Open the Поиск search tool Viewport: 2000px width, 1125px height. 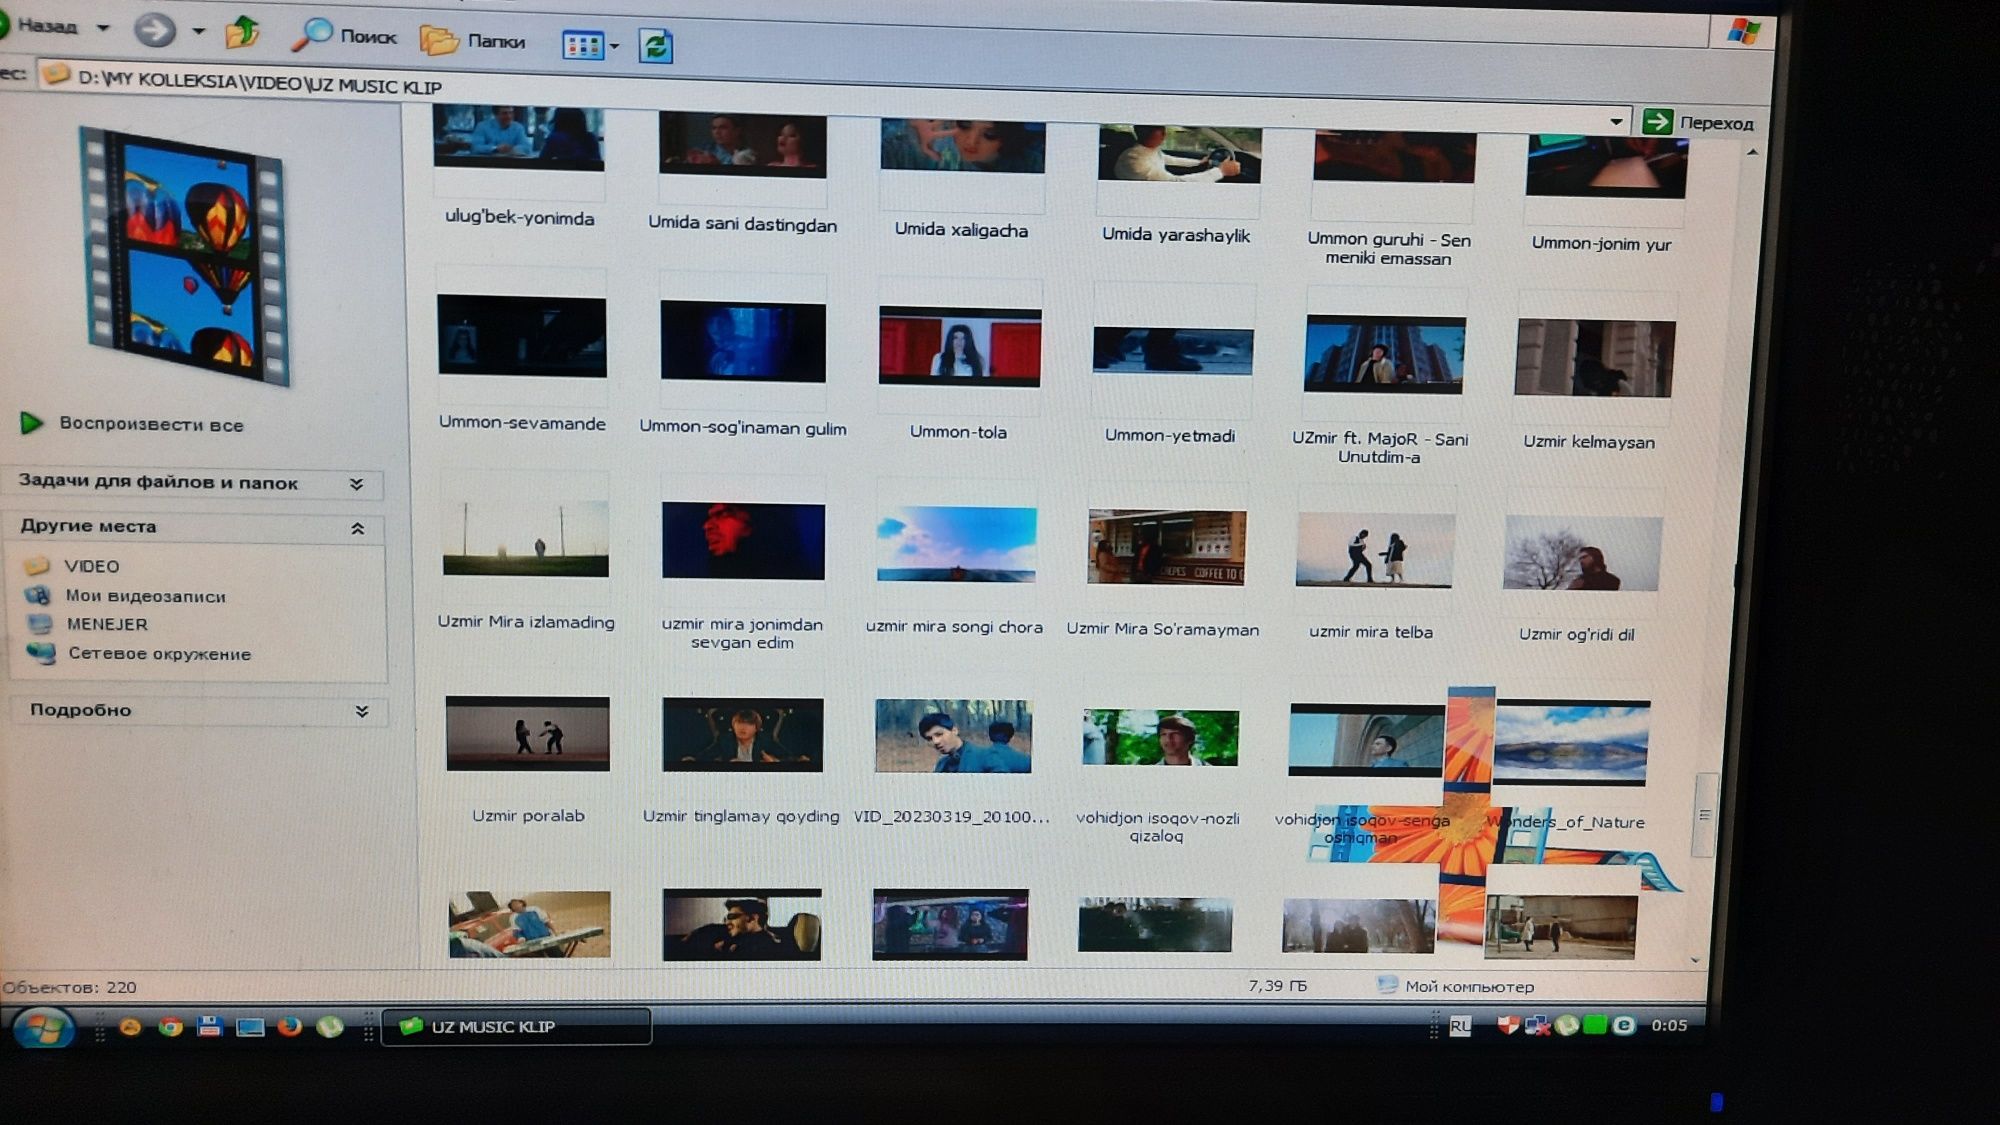pyautogui.click(x=343, y=36)
